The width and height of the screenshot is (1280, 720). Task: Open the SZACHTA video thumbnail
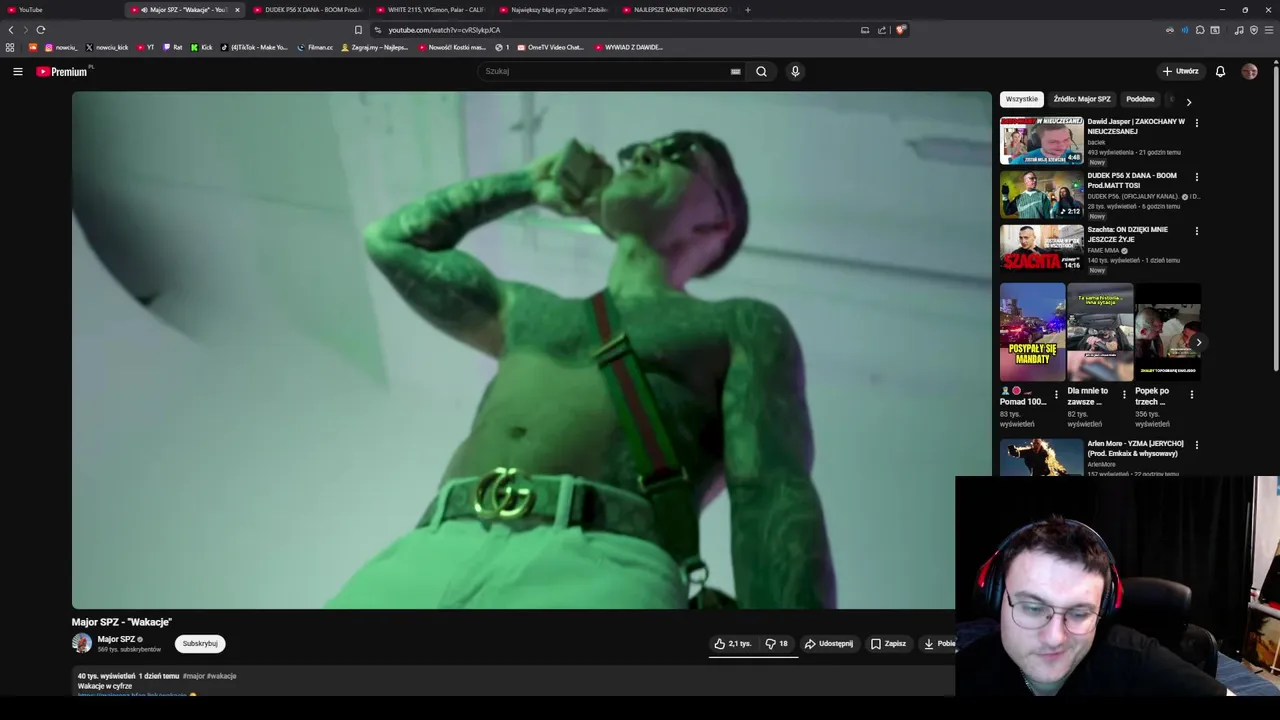tap(1041, 248)
